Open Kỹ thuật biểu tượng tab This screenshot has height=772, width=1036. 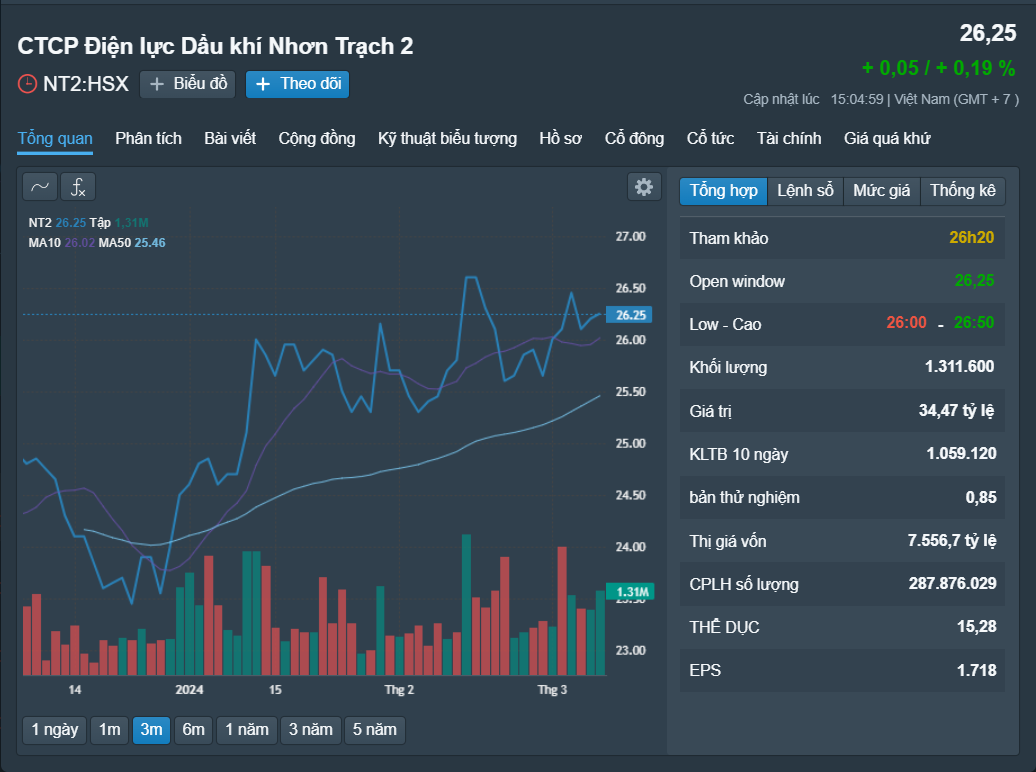pyautogui.click(x=447, y=139)
